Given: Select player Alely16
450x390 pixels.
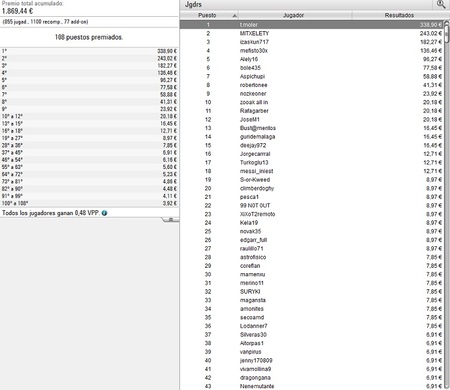Looking at the screenshot, I should click(249, 59).
